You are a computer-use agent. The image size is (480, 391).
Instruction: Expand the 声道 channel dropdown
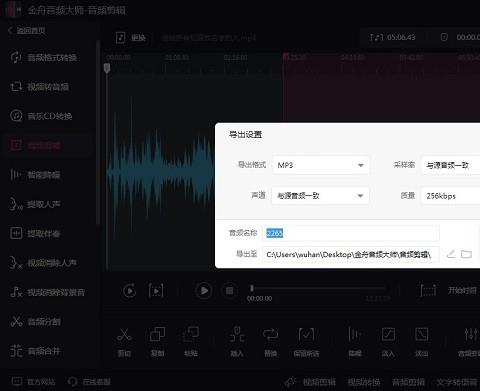pyautogui.click(x=320, y=196)
